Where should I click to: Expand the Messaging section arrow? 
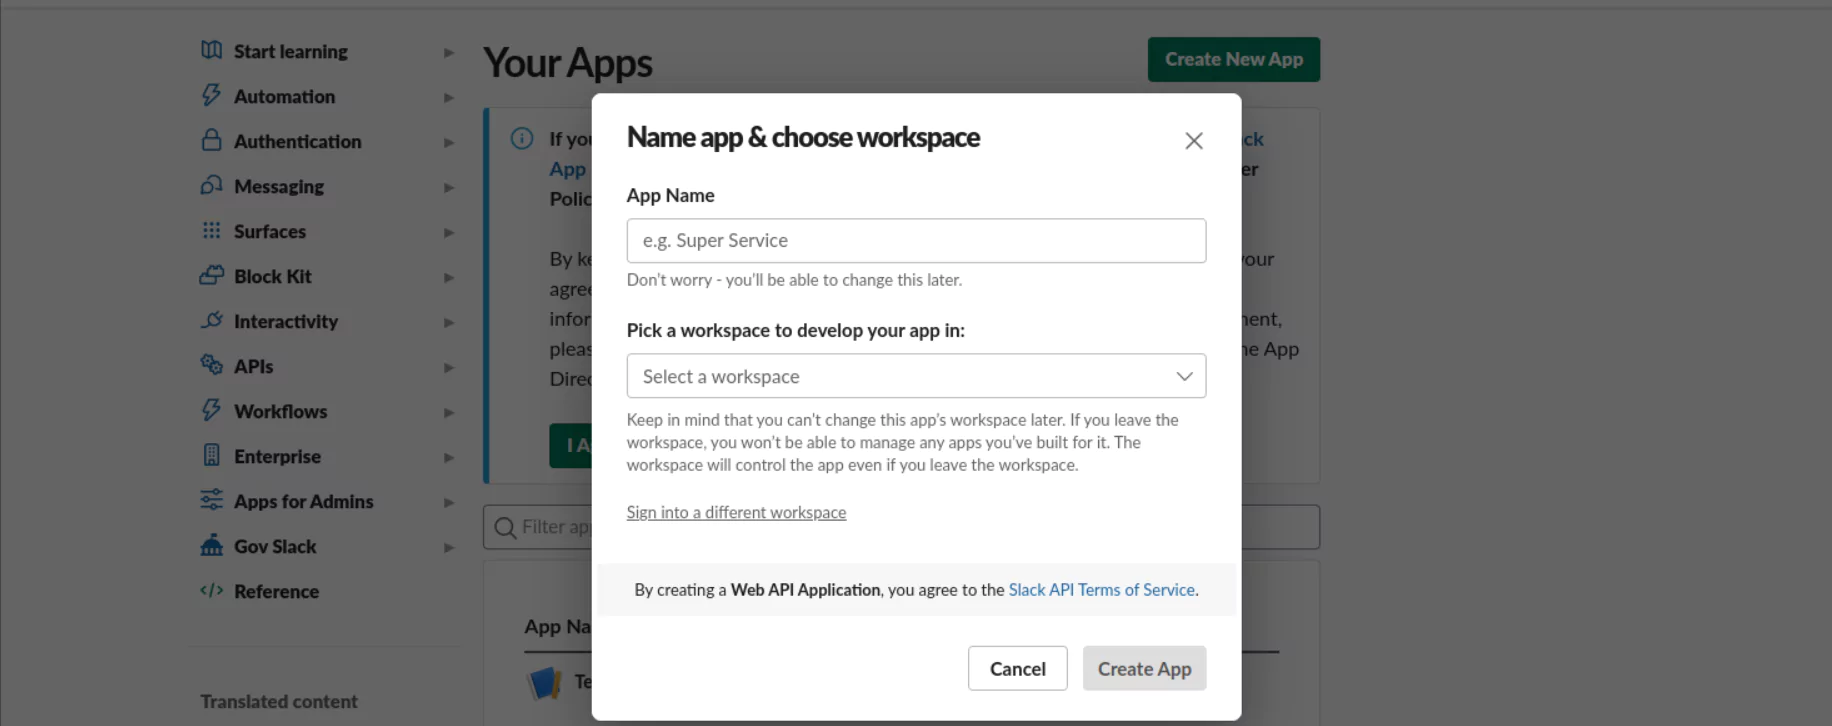pyautogui.click(x=448, y=187)
